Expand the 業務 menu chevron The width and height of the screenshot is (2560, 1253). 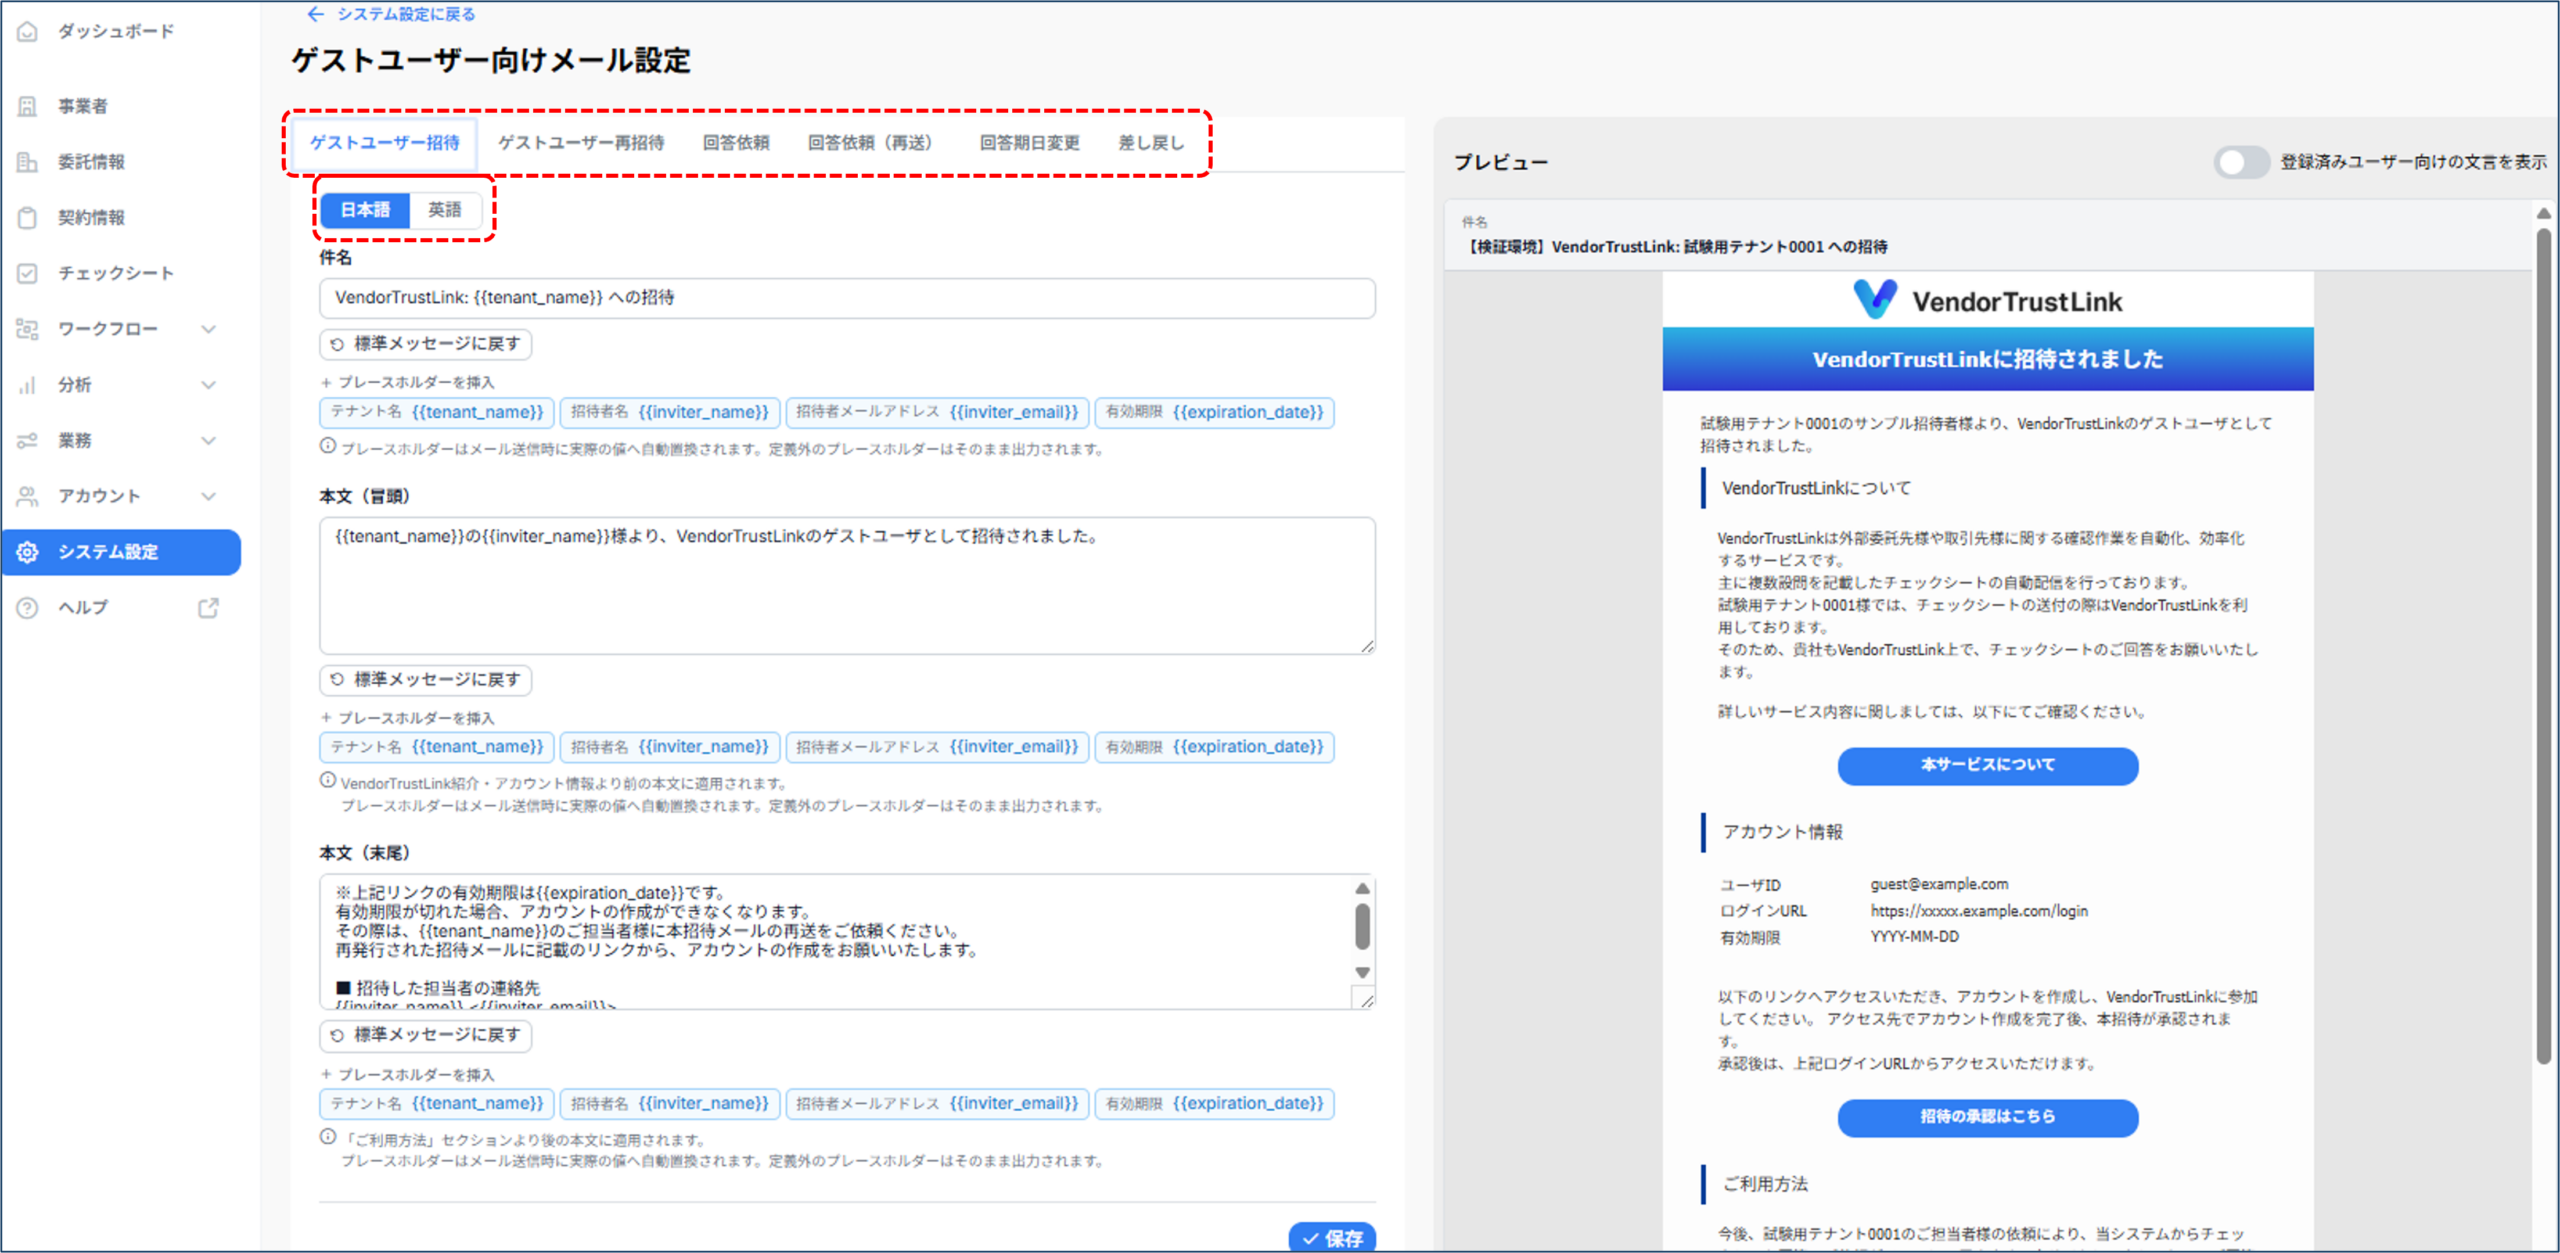click(x=209, y=441)
